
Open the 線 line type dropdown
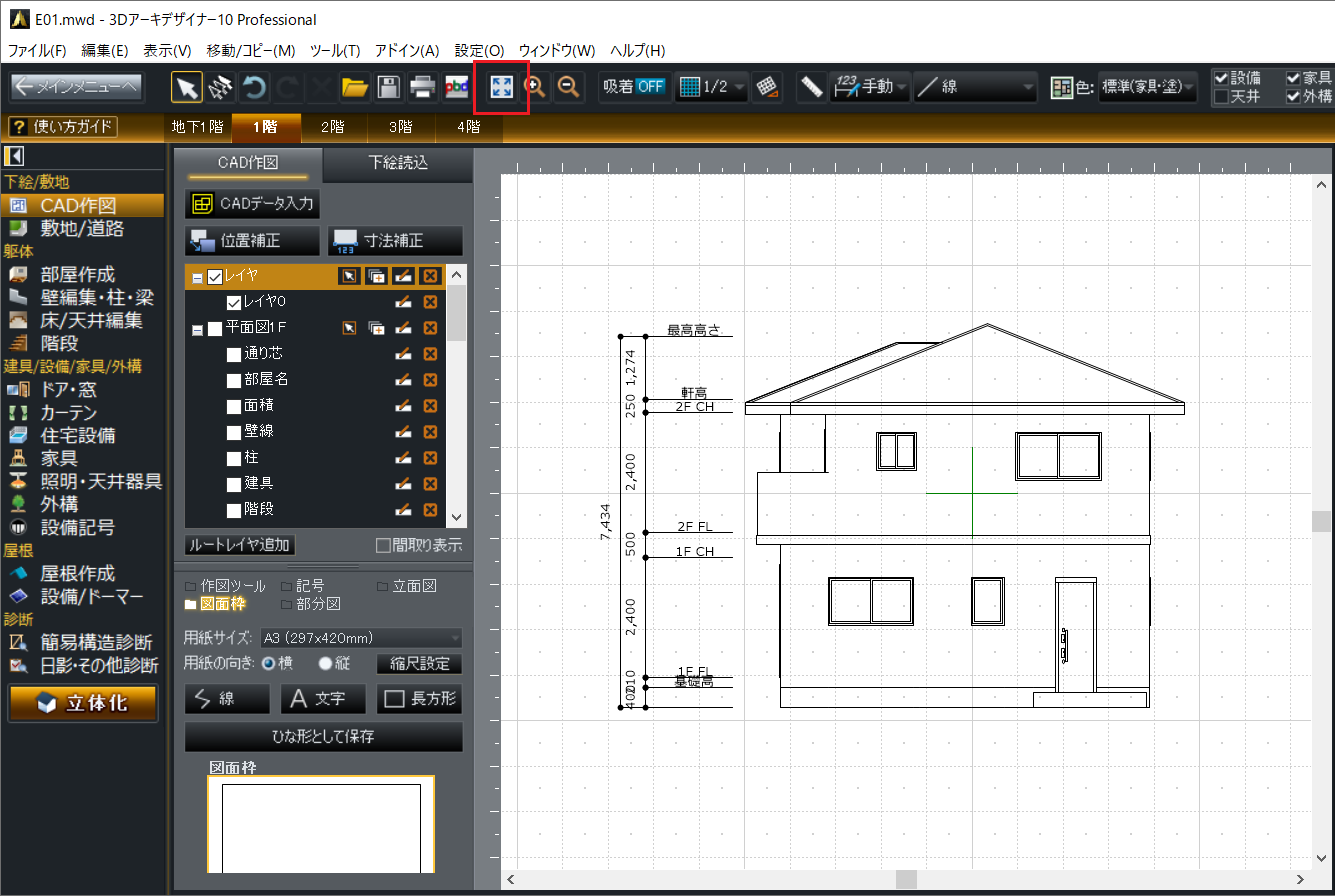pyautogui.click(x=975, y=87)
